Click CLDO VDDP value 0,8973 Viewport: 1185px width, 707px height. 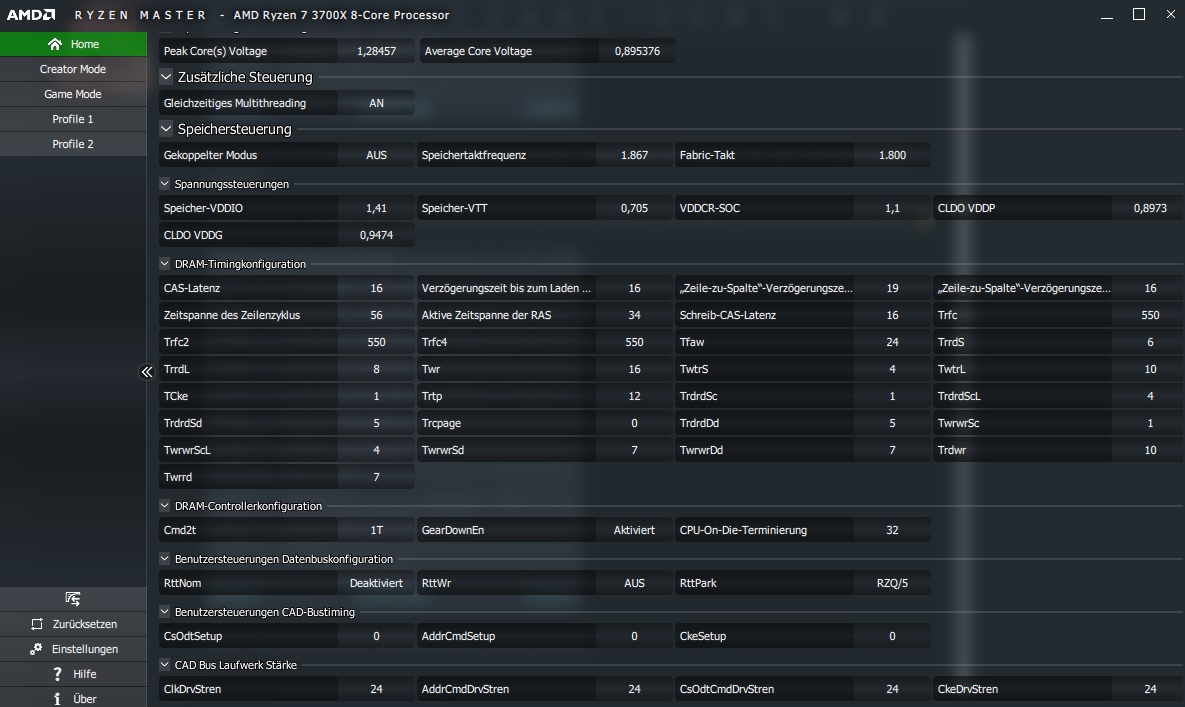click(1150, 208)
